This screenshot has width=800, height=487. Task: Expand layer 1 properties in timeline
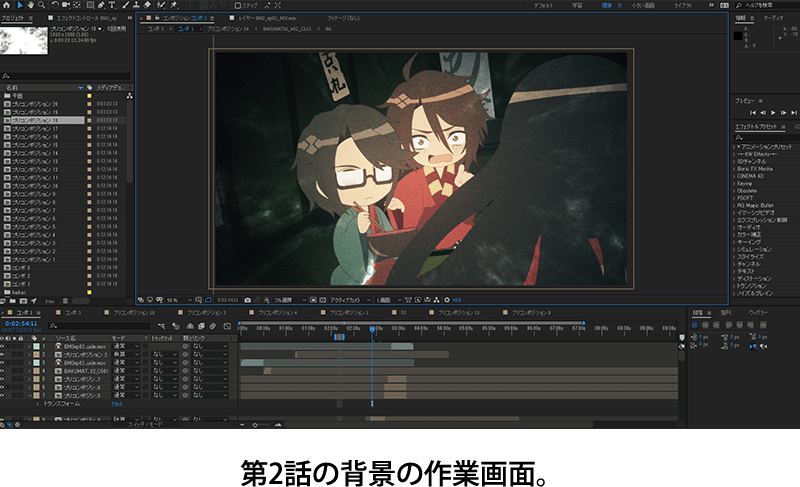[x=29, y=346]
